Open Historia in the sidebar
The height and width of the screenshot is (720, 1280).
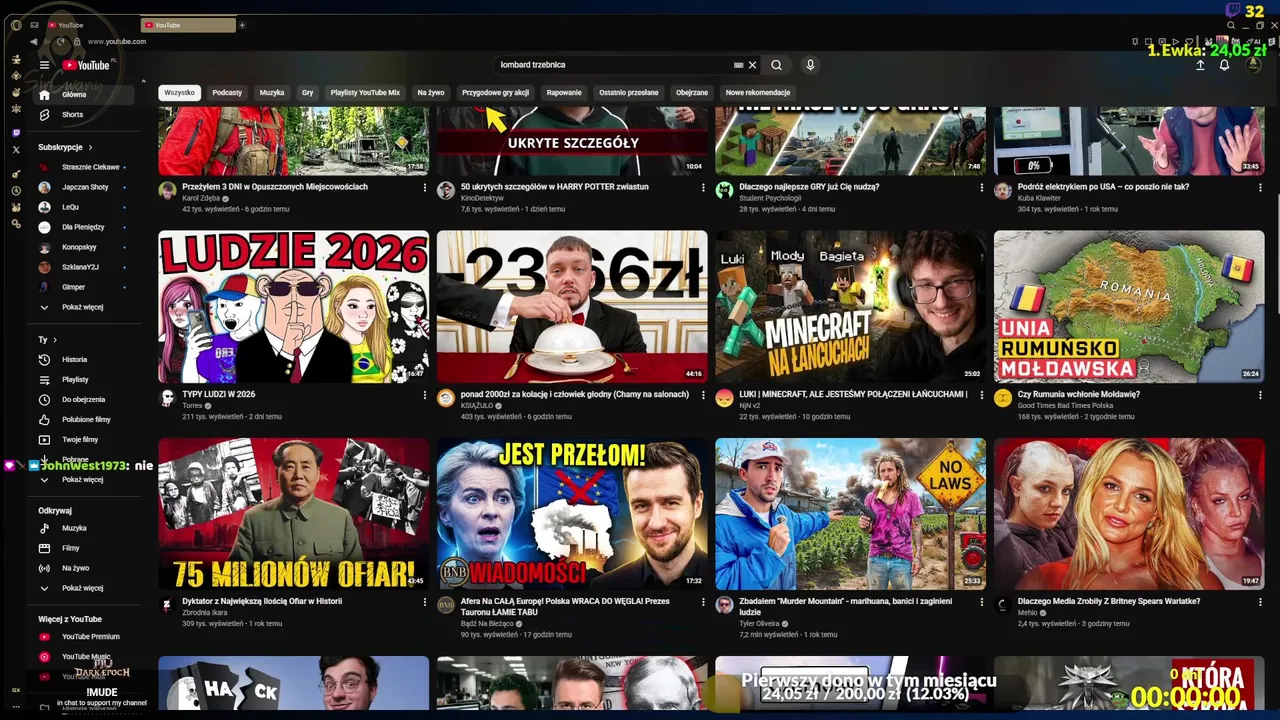tap(82, 360)
